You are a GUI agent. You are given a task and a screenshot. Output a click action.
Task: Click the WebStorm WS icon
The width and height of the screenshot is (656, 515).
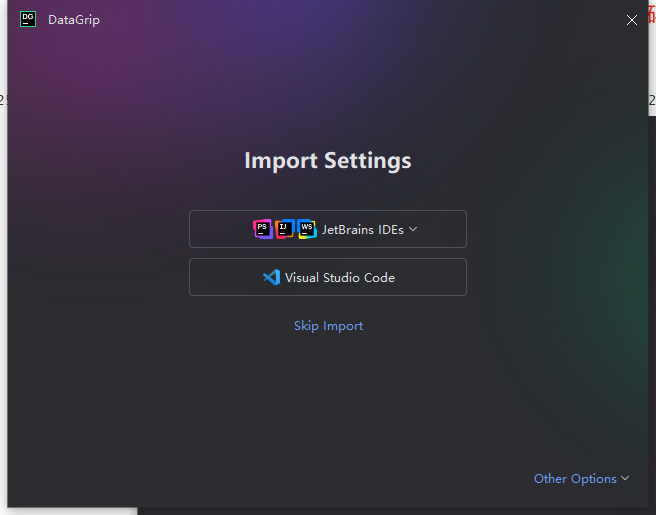307,229
